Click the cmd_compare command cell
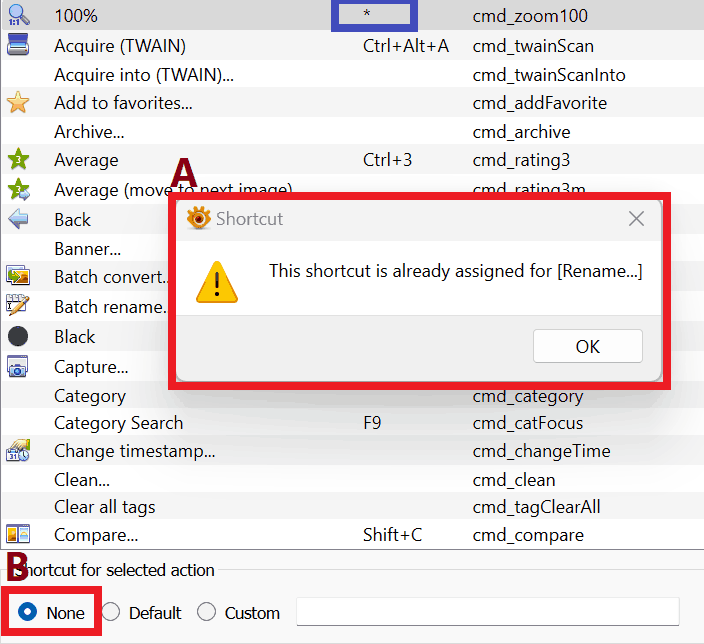 click(x=528, y=535)
